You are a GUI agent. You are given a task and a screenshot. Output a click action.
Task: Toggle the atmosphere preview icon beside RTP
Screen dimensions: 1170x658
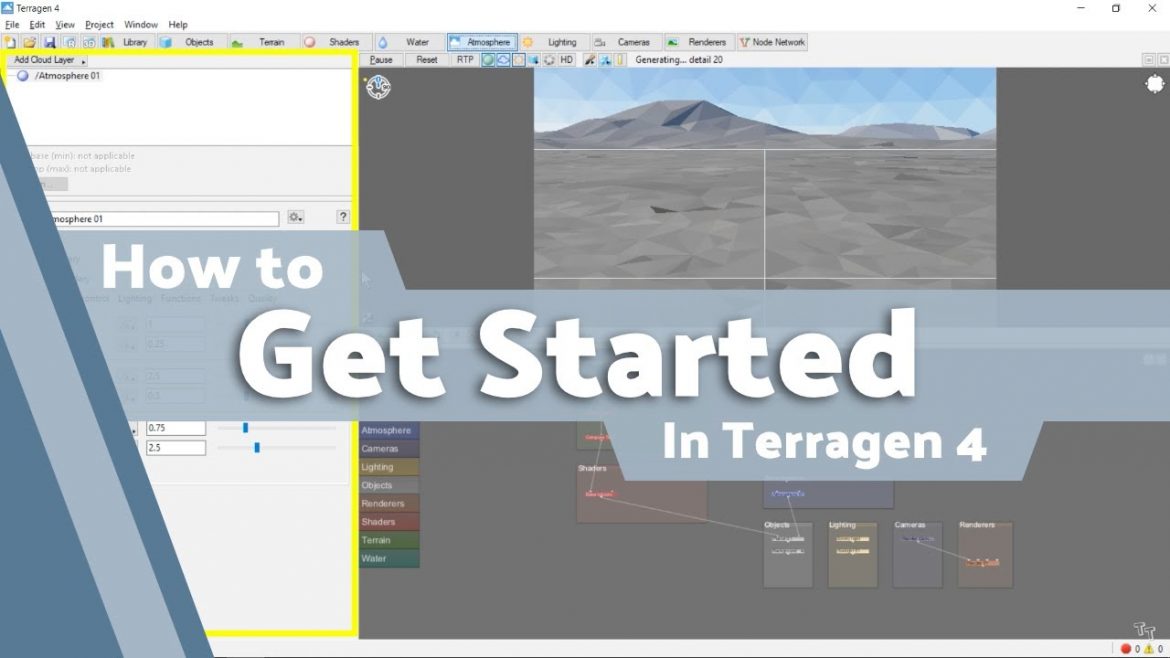[x=489, y=60]
